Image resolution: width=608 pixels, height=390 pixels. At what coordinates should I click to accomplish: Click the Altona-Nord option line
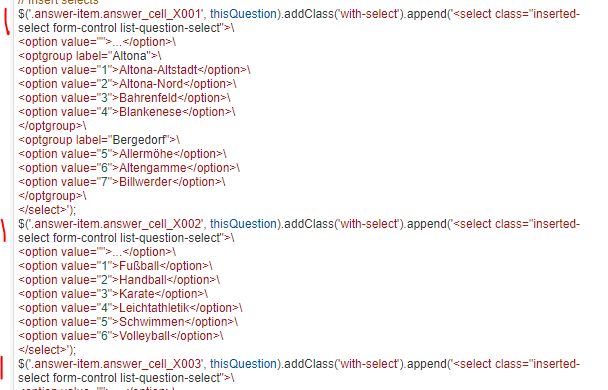[127, 84]
